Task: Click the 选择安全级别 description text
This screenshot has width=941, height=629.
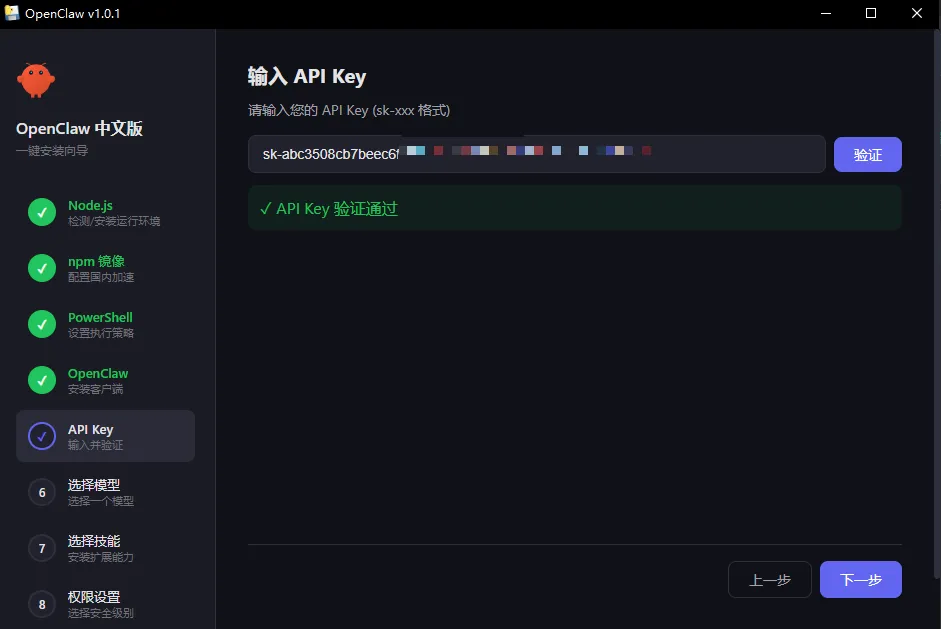Action: [101, 613]
